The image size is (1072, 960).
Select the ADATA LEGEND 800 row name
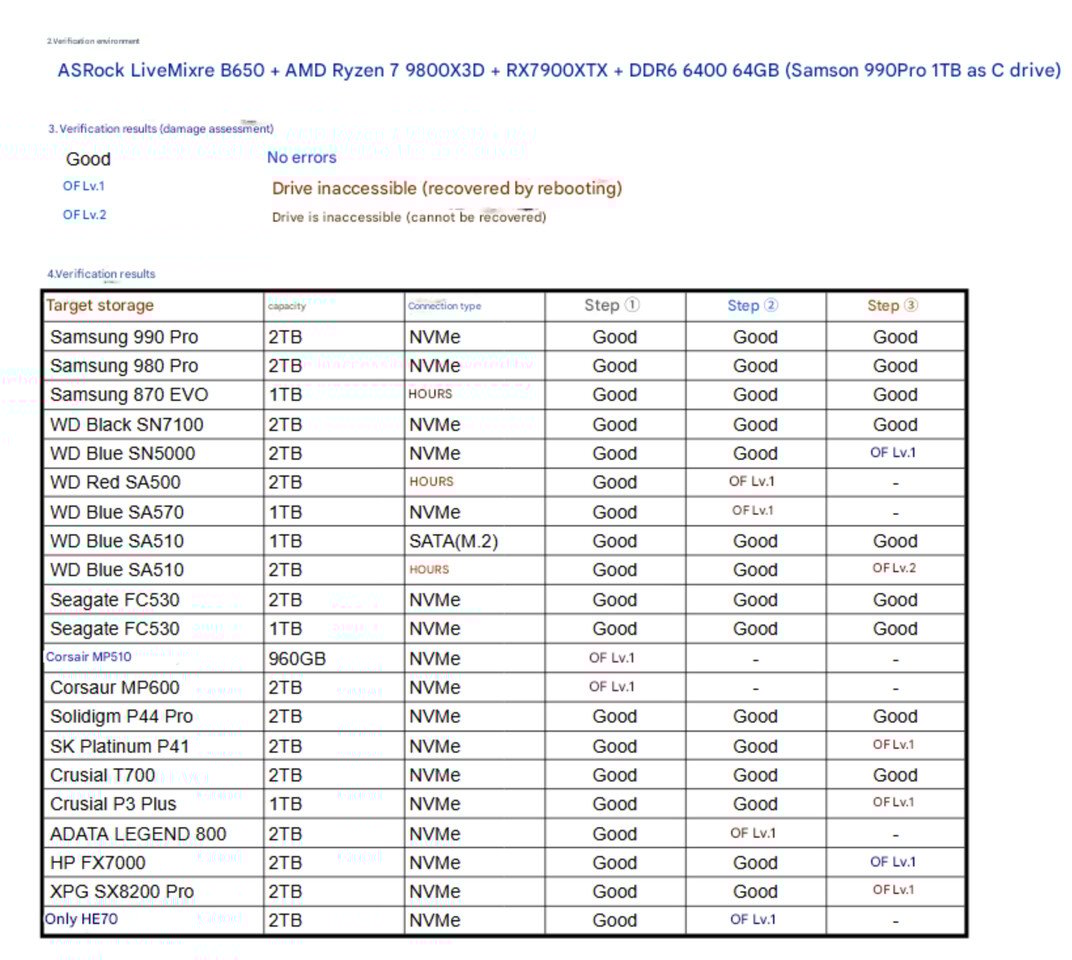coord(137,834)
